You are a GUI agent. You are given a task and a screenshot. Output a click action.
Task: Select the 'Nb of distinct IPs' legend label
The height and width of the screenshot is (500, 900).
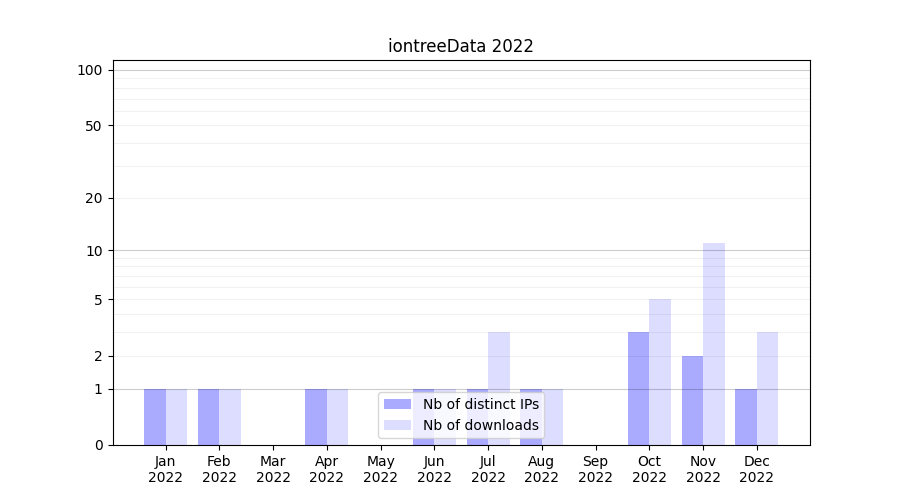[480, 404]
